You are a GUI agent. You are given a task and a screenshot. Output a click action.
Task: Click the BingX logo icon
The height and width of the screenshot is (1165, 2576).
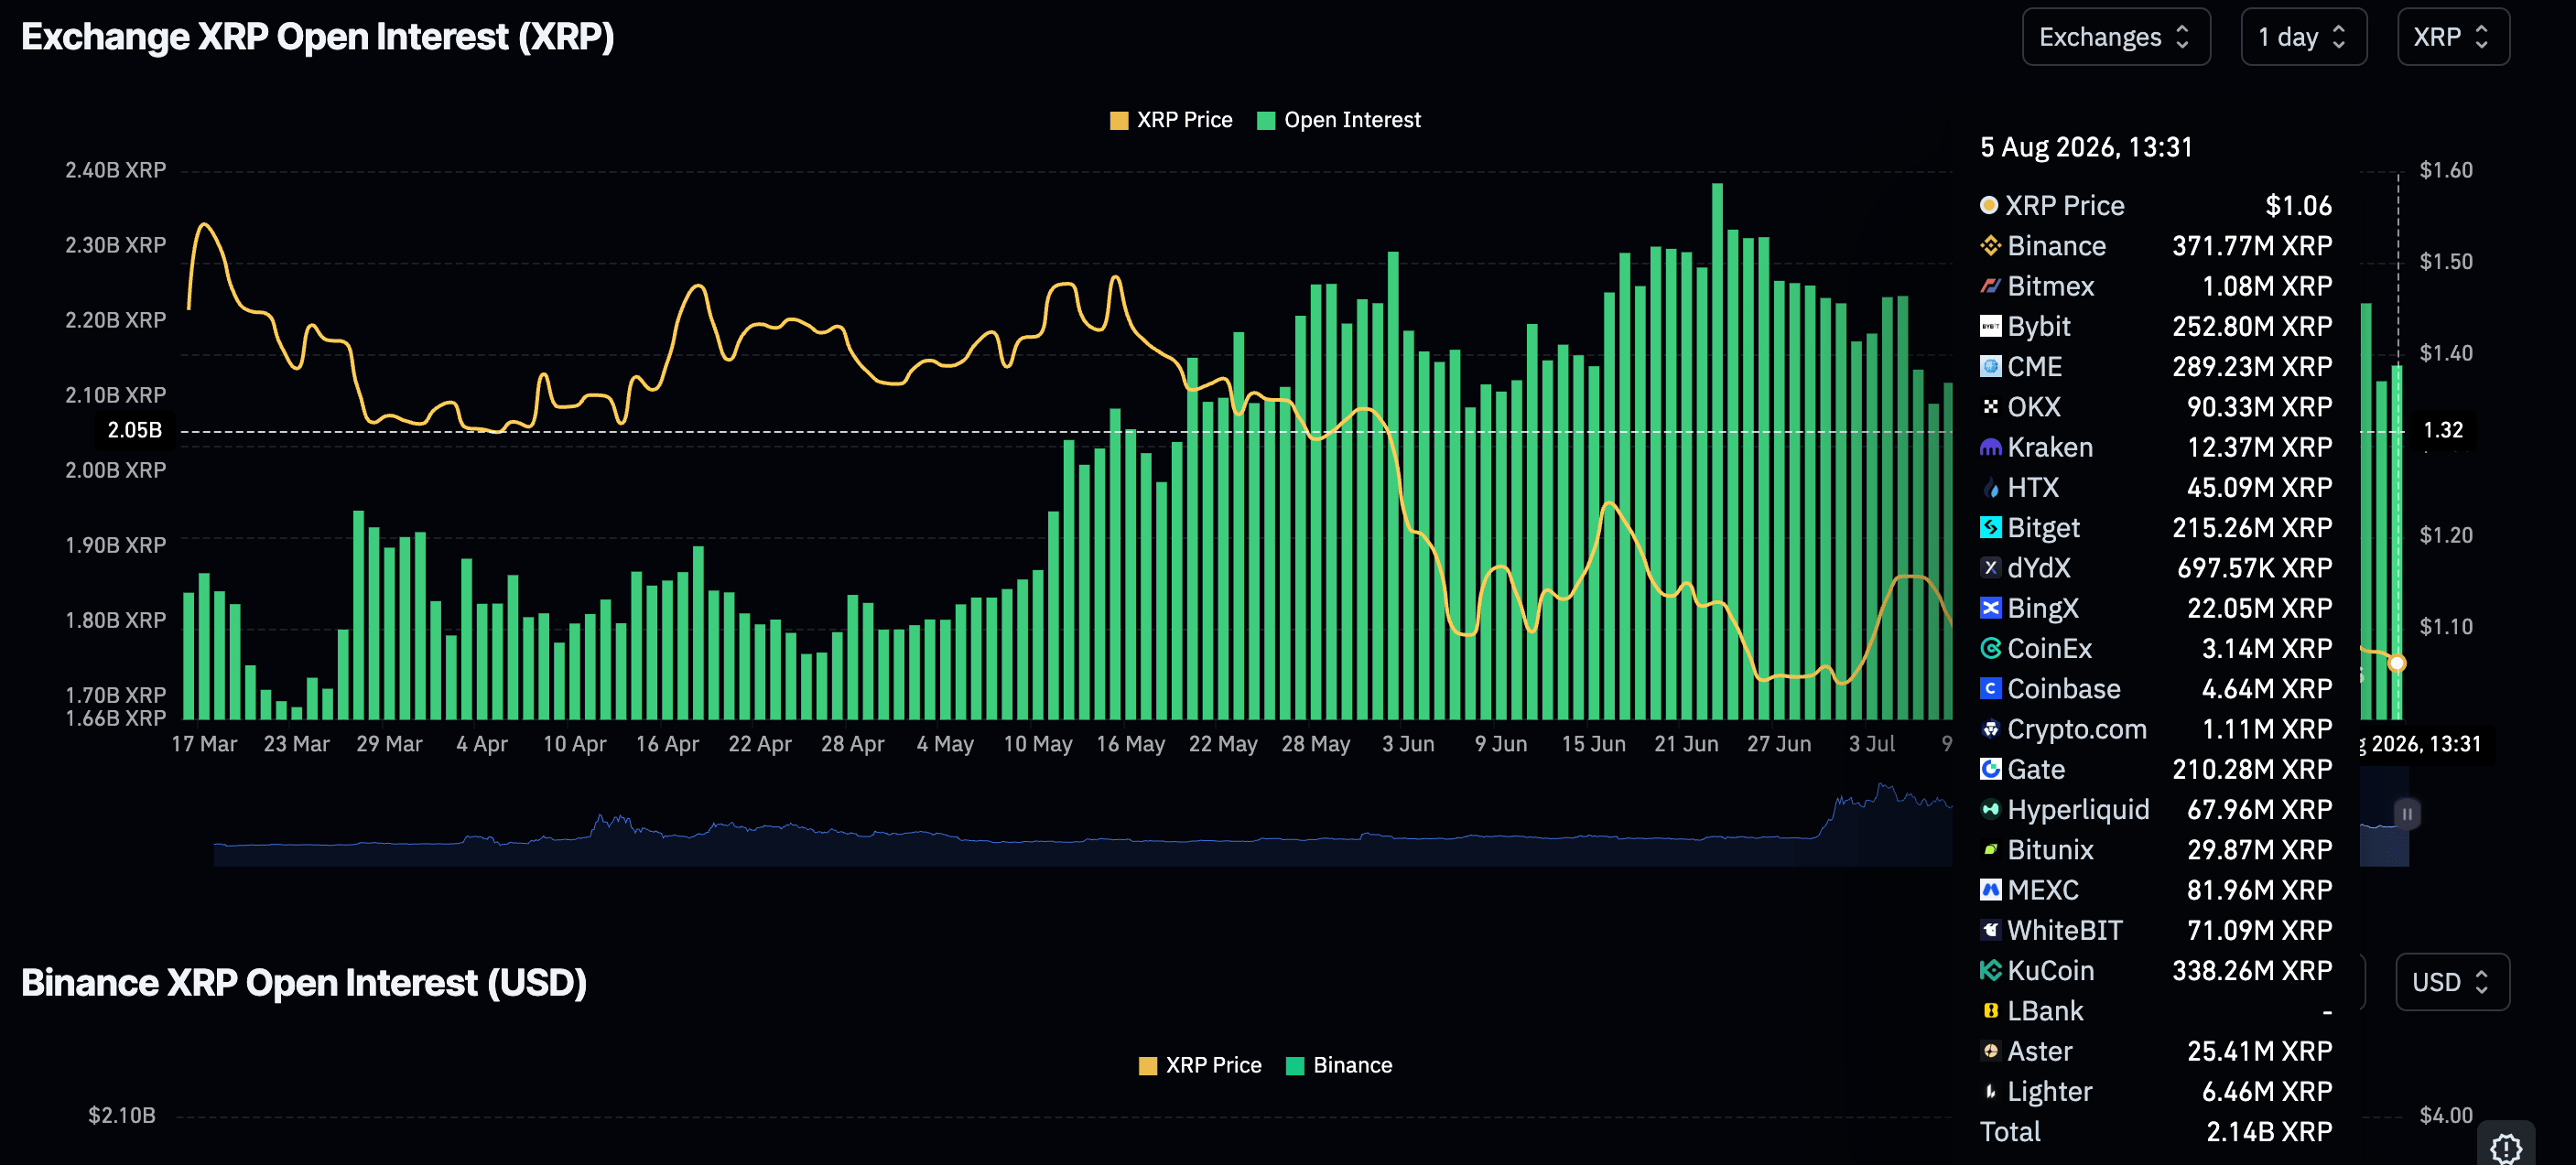click(1990, 608)
